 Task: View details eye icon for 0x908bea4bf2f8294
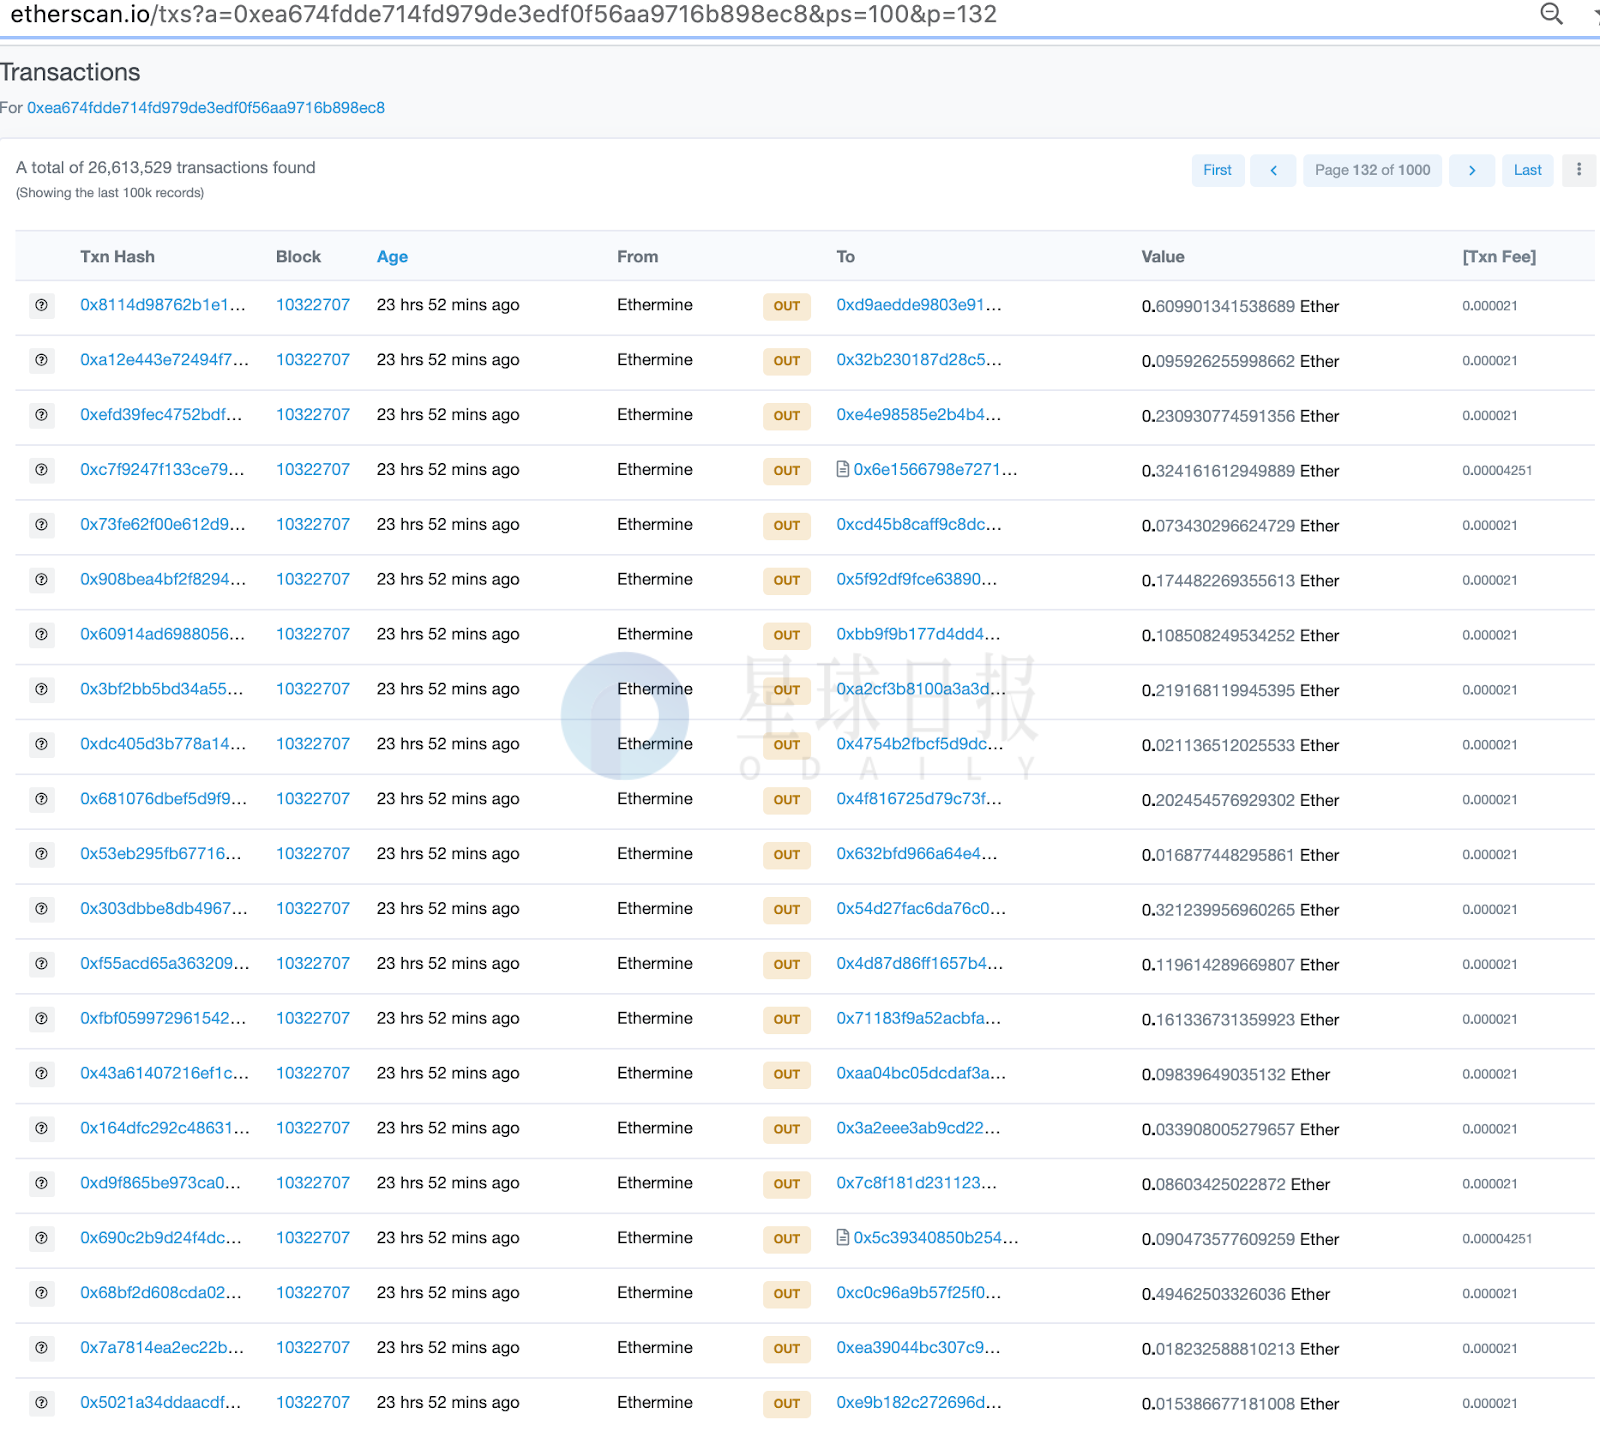pos(42,580)
